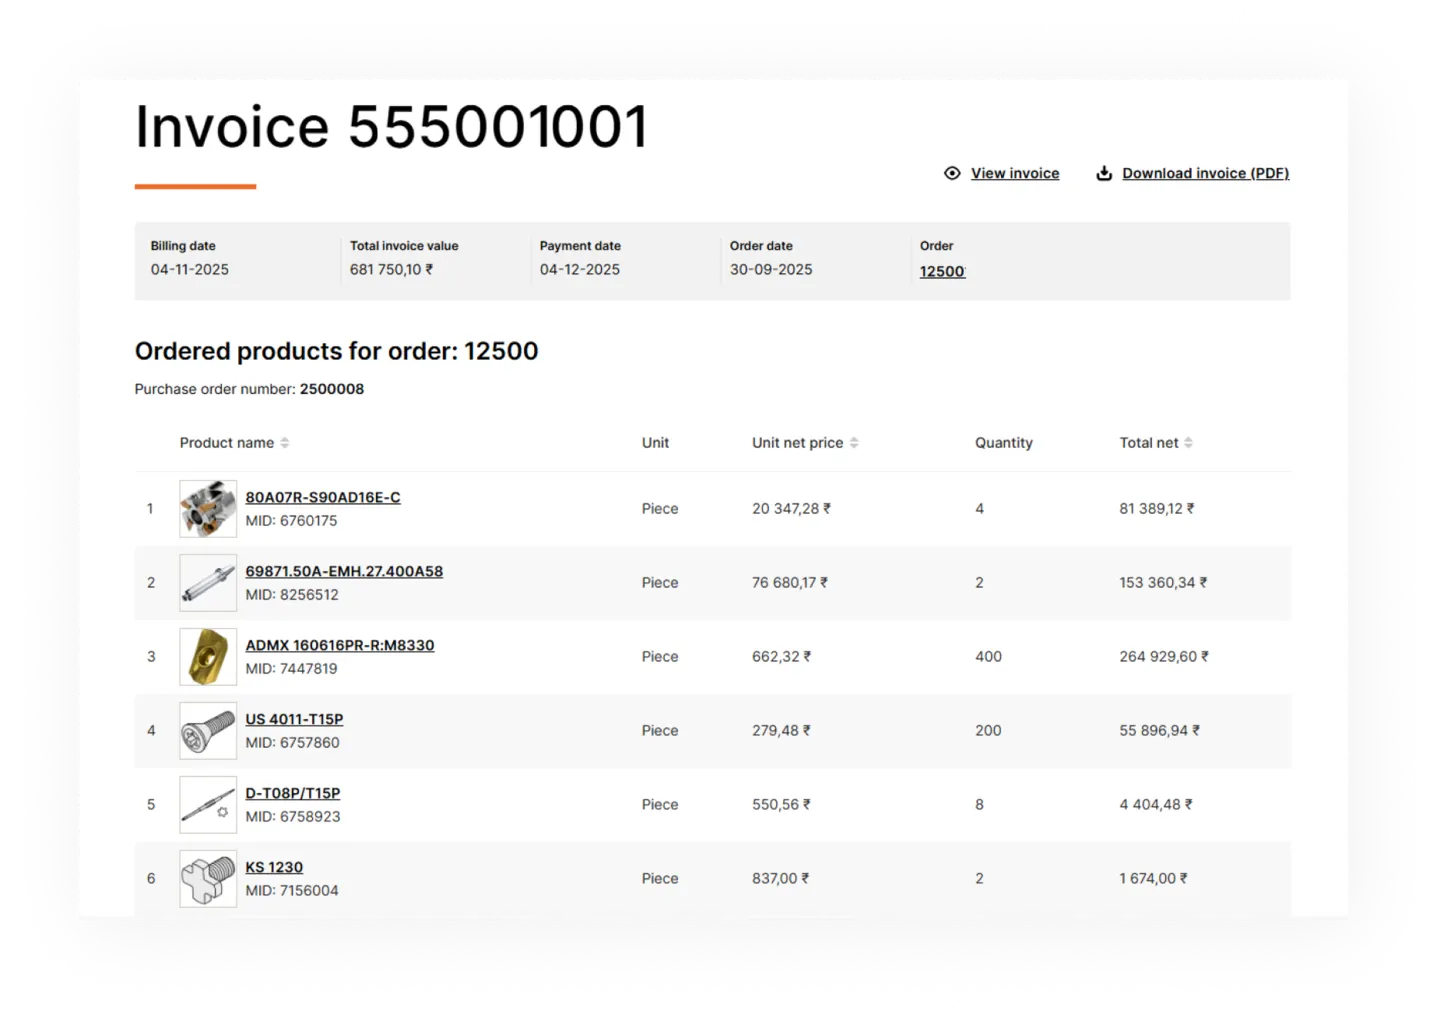Viewport: 1440px width, 1012px height.
Task: Open product 69871.50A-EMH.27.400A58
Action: click(344, 571)
